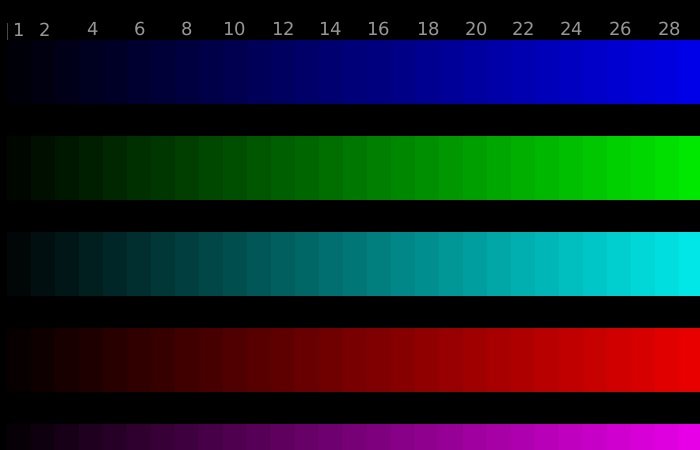Click the number 24 label
The width and height of the screenshot is (700, 450).
tap(571, 29)
